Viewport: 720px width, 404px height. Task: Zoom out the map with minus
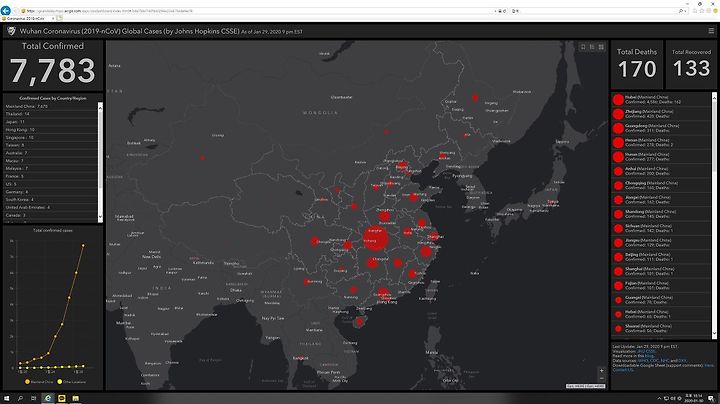(x=602, y=378)
